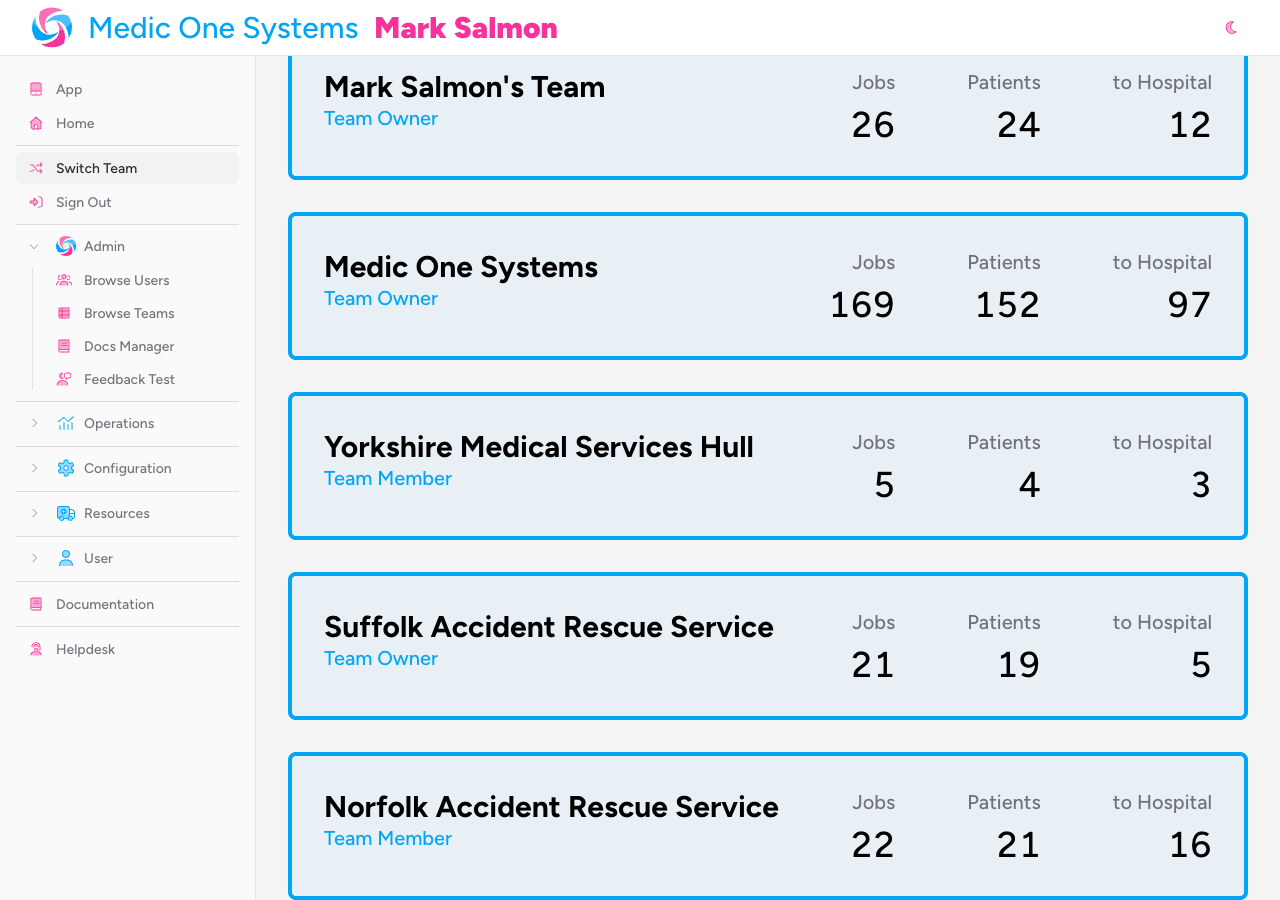Open the Medic One Systems team card
Image resolution: width=1280 pixels, height=900 pixels.
(768, 286)
